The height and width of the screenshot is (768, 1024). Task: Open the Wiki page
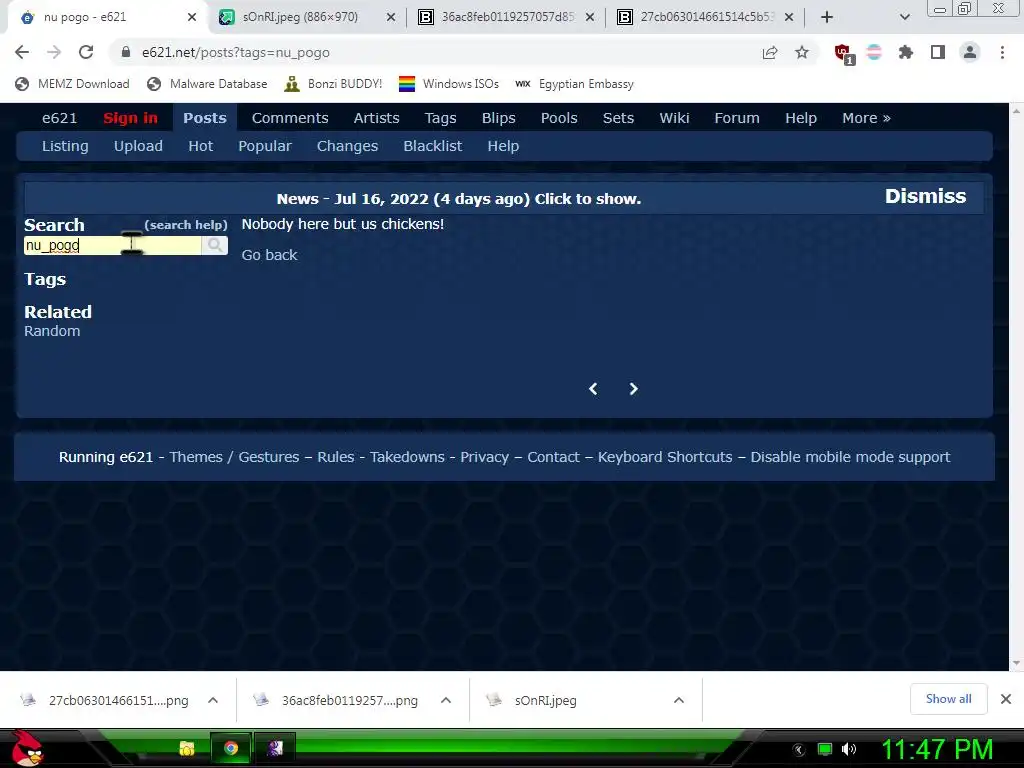pyautogui.click(x=674, y=118)
